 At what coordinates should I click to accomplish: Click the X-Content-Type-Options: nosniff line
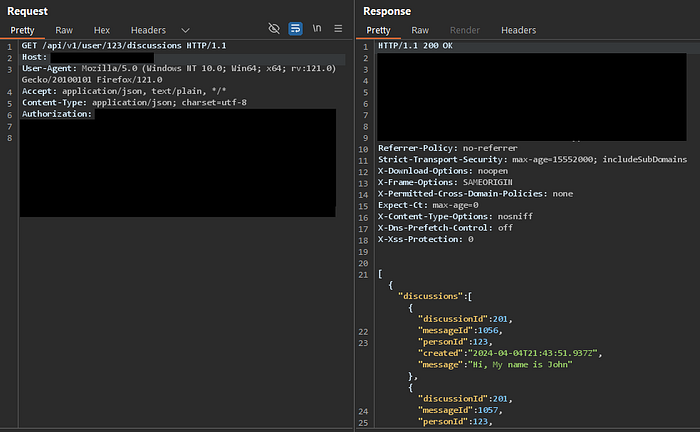(x=455, y=216)
